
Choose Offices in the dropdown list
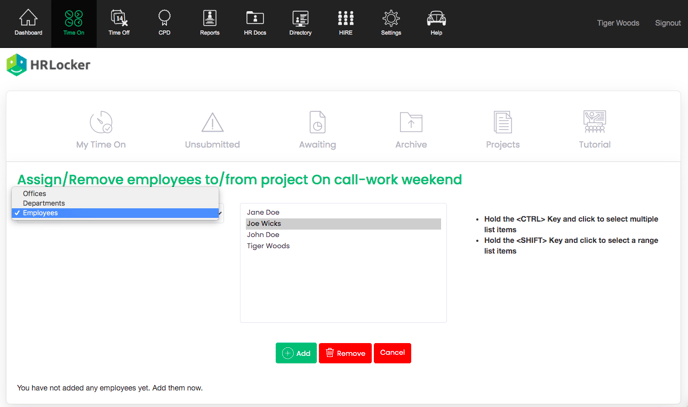pyautogui.click(x=35, y=194)
